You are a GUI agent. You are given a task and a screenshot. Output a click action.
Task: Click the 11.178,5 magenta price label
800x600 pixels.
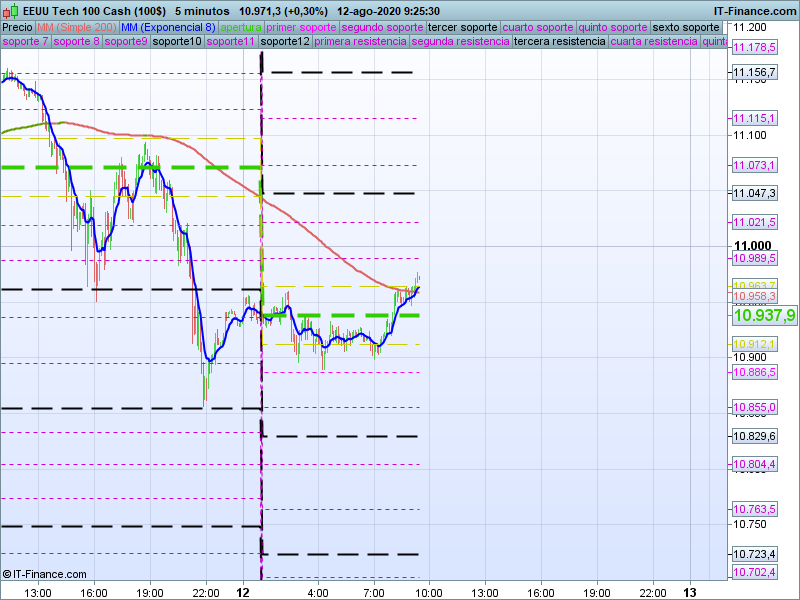[x=754, y=47]
